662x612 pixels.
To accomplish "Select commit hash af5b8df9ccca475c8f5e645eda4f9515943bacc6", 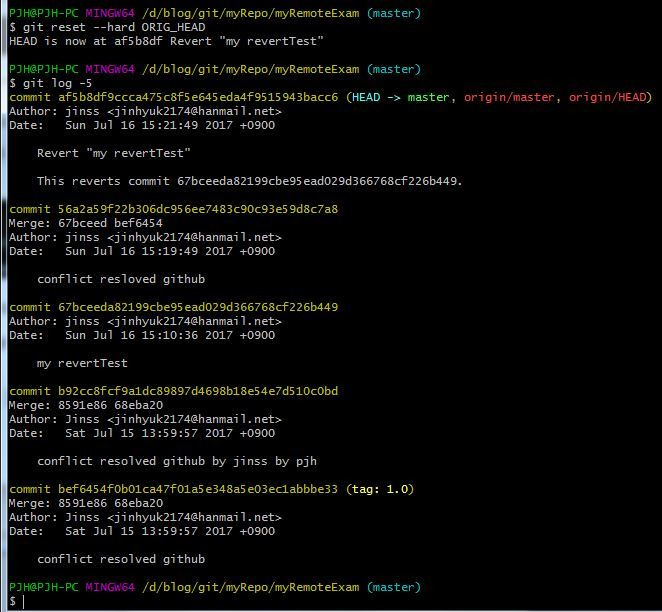I will (x=198, y=97).
